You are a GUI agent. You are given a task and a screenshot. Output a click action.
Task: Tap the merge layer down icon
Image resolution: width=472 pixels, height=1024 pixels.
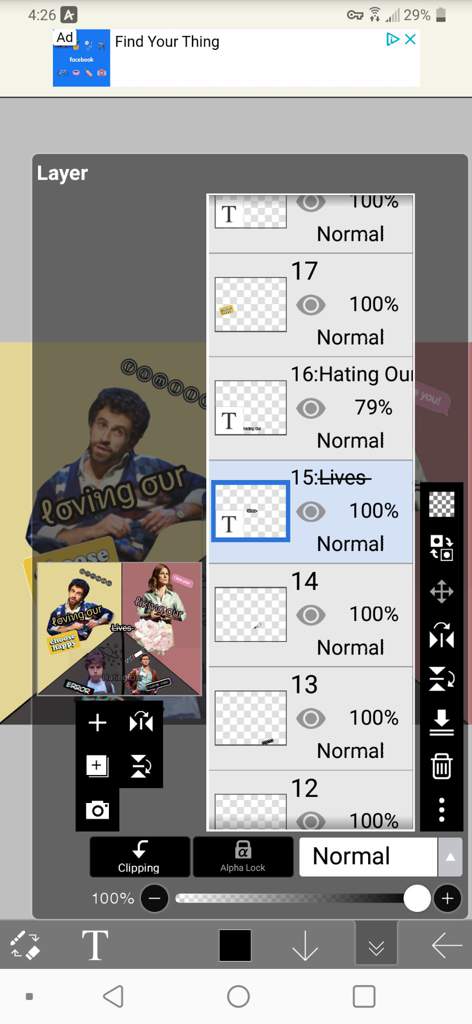tap(442, 722)
